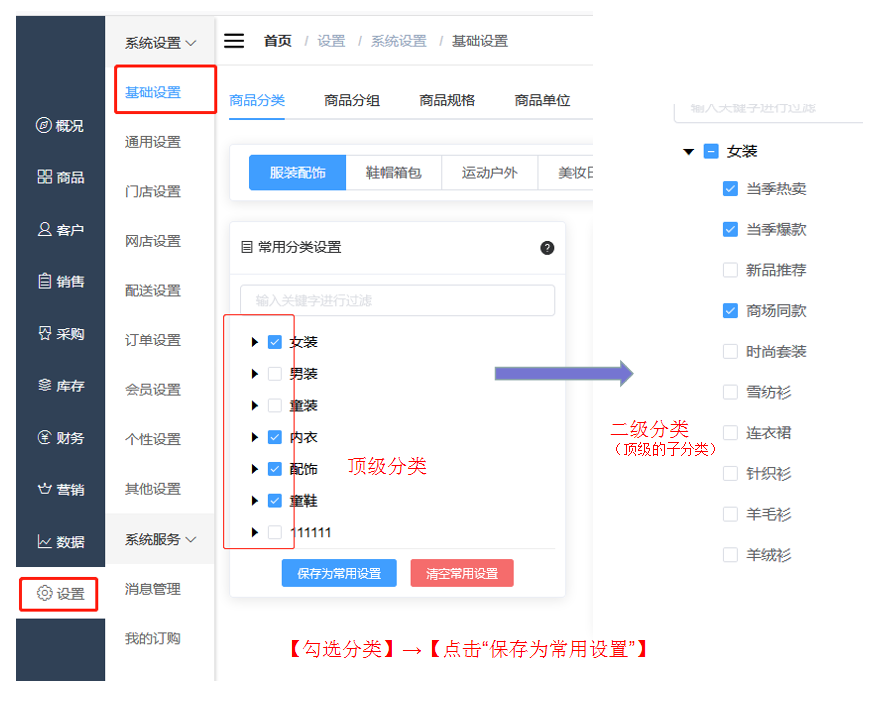Collapse the expanded 女装 node arrow

coord(689,152)
